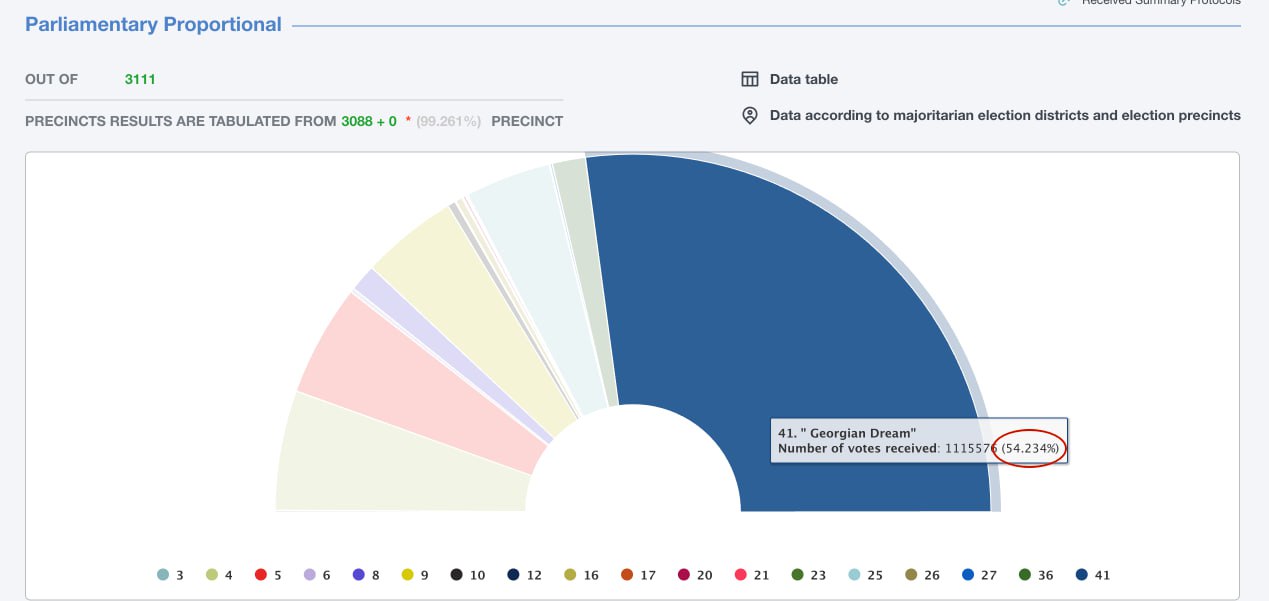1269x601 pixels.
Task: Click legend entry 12 dark navy series
Action: [x=524, y=575]
